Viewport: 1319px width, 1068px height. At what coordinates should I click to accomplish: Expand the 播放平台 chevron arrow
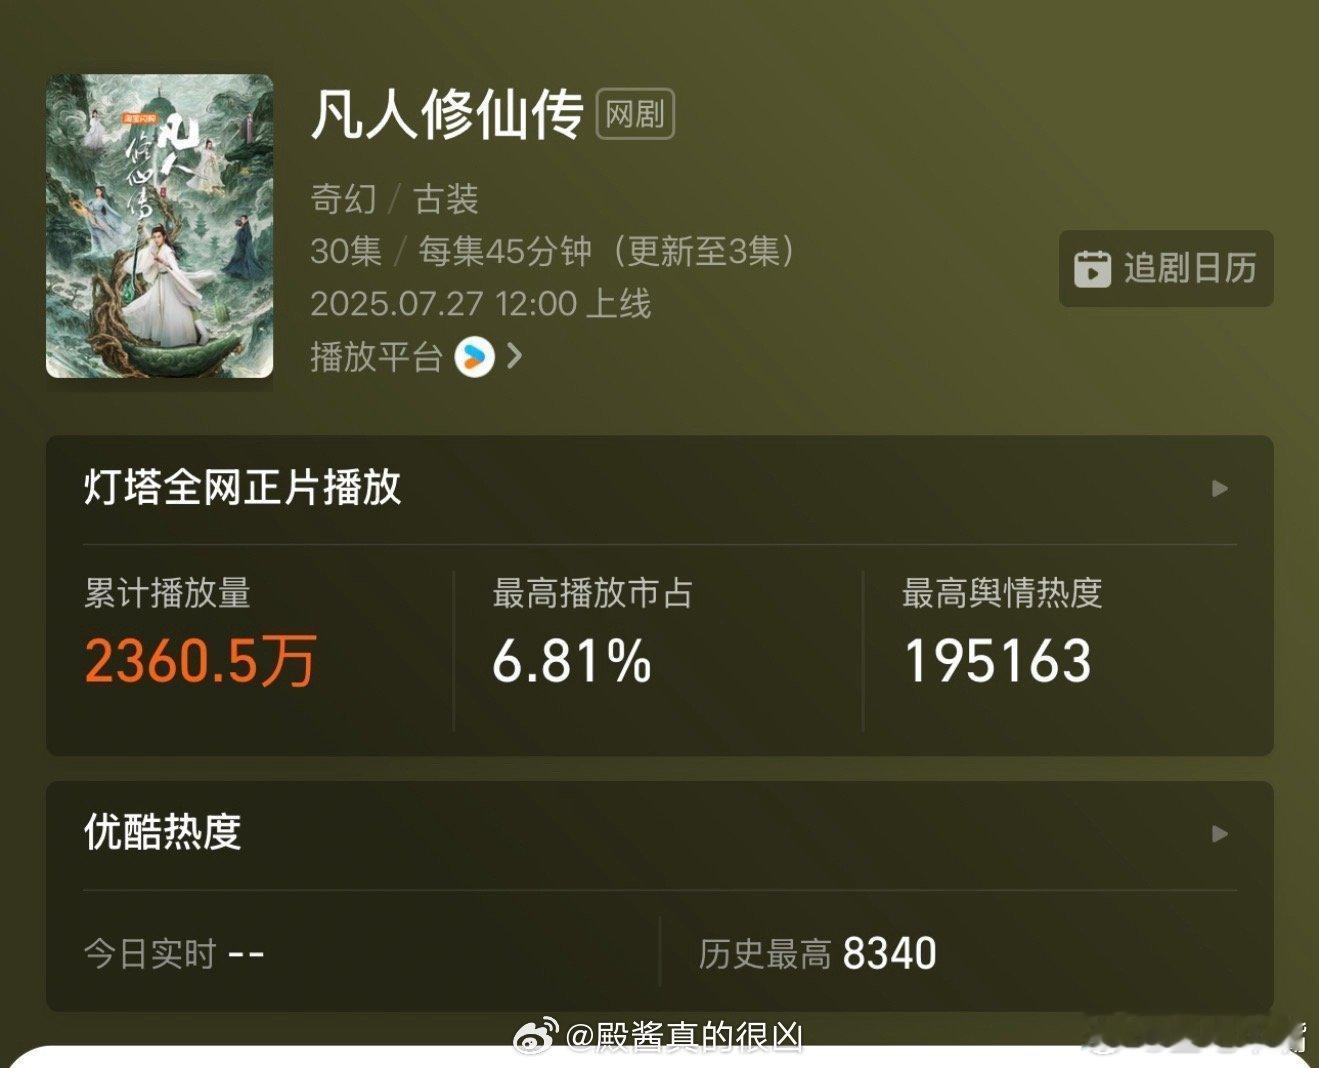pos(515,356)
